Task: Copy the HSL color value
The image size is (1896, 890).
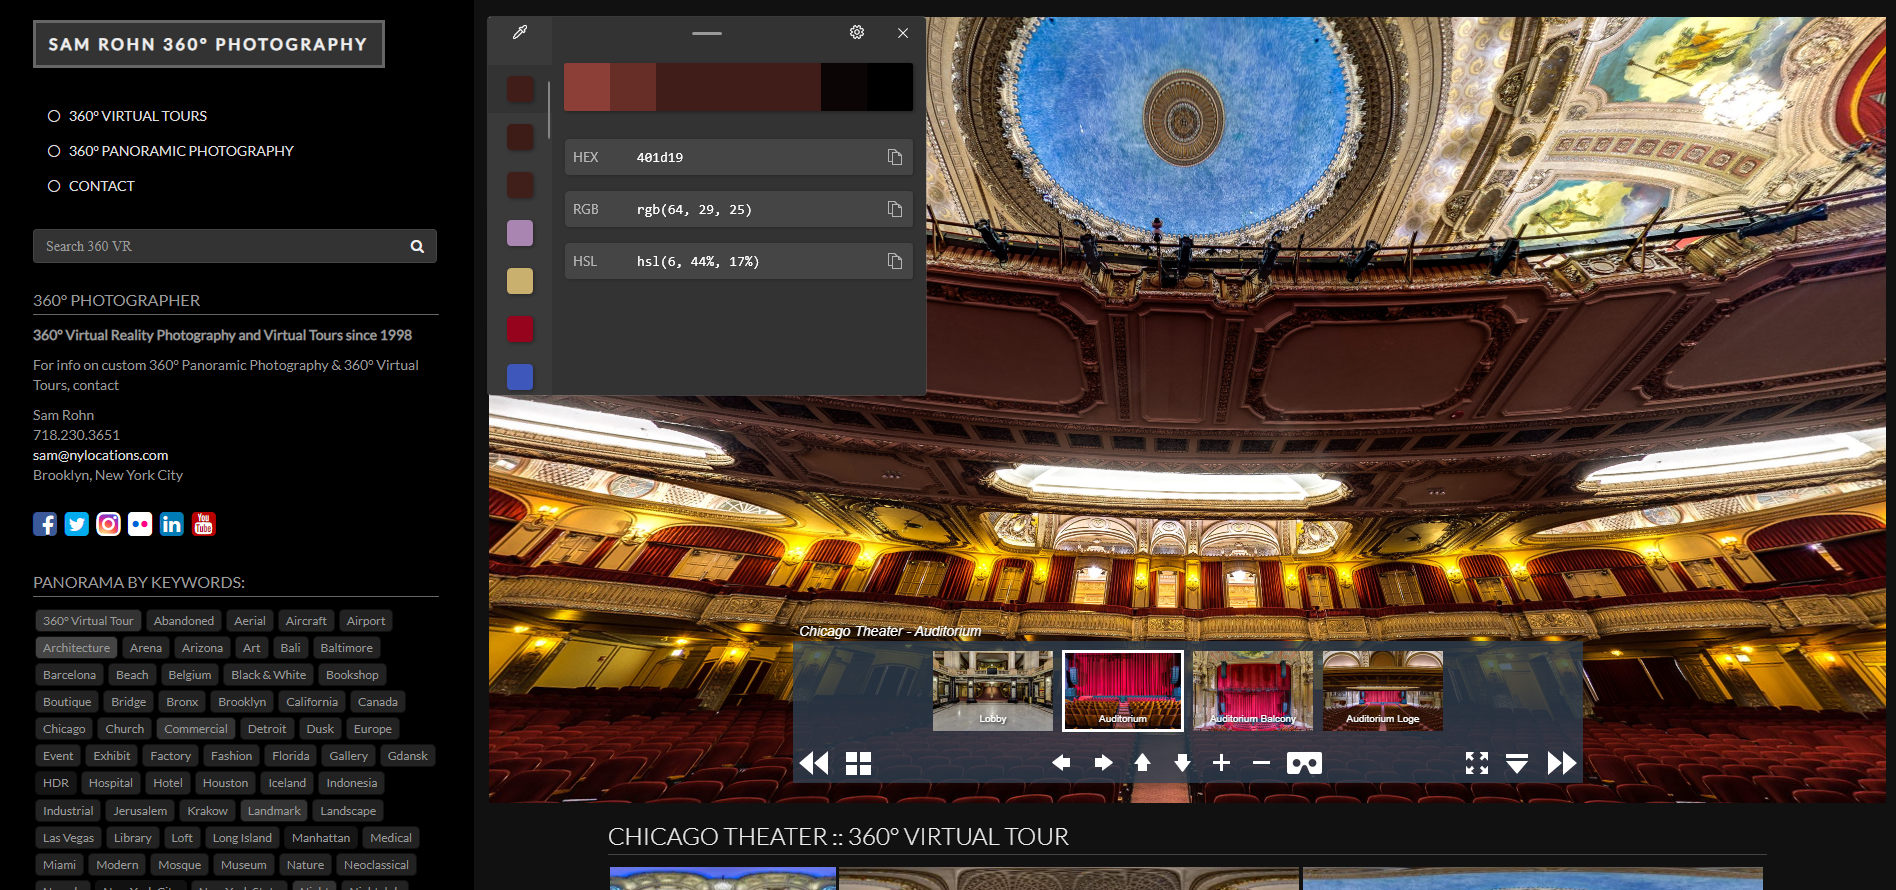Action: click(894, 261)
